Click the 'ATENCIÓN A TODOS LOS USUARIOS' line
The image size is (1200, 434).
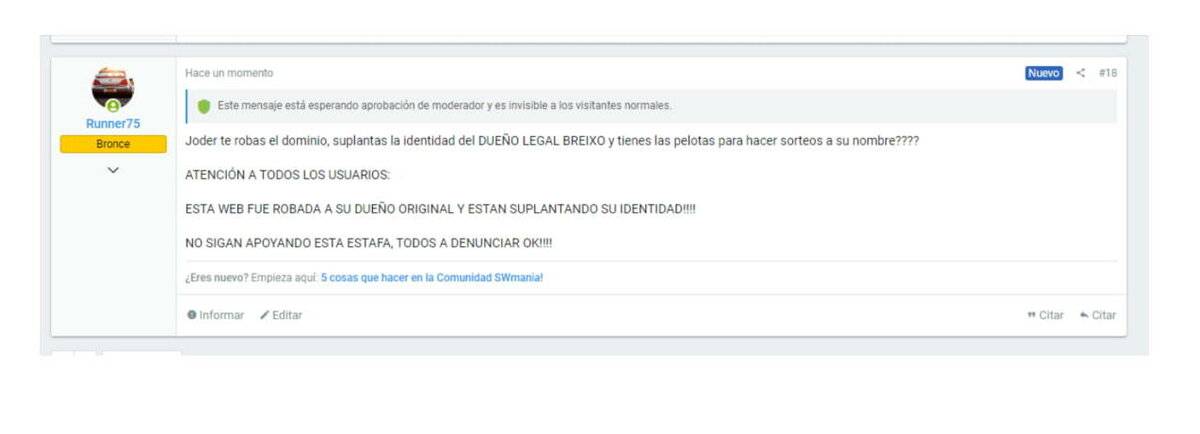[x=288, y=175]
